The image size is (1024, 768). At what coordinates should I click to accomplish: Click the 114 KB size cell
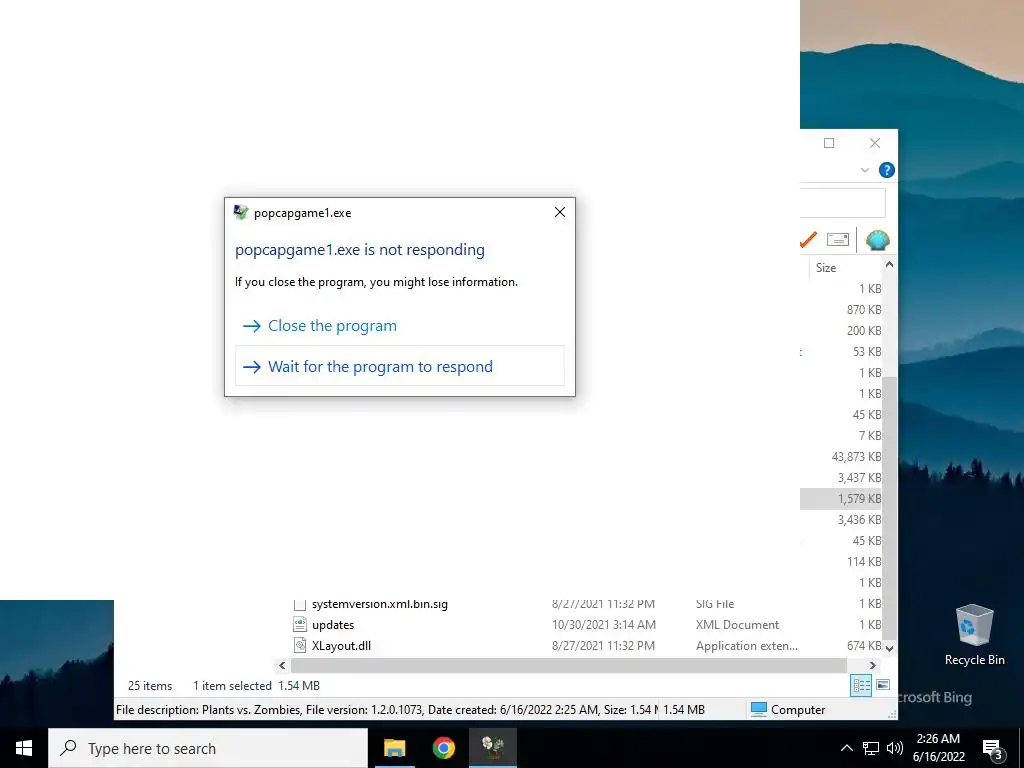tap(864, 562)
